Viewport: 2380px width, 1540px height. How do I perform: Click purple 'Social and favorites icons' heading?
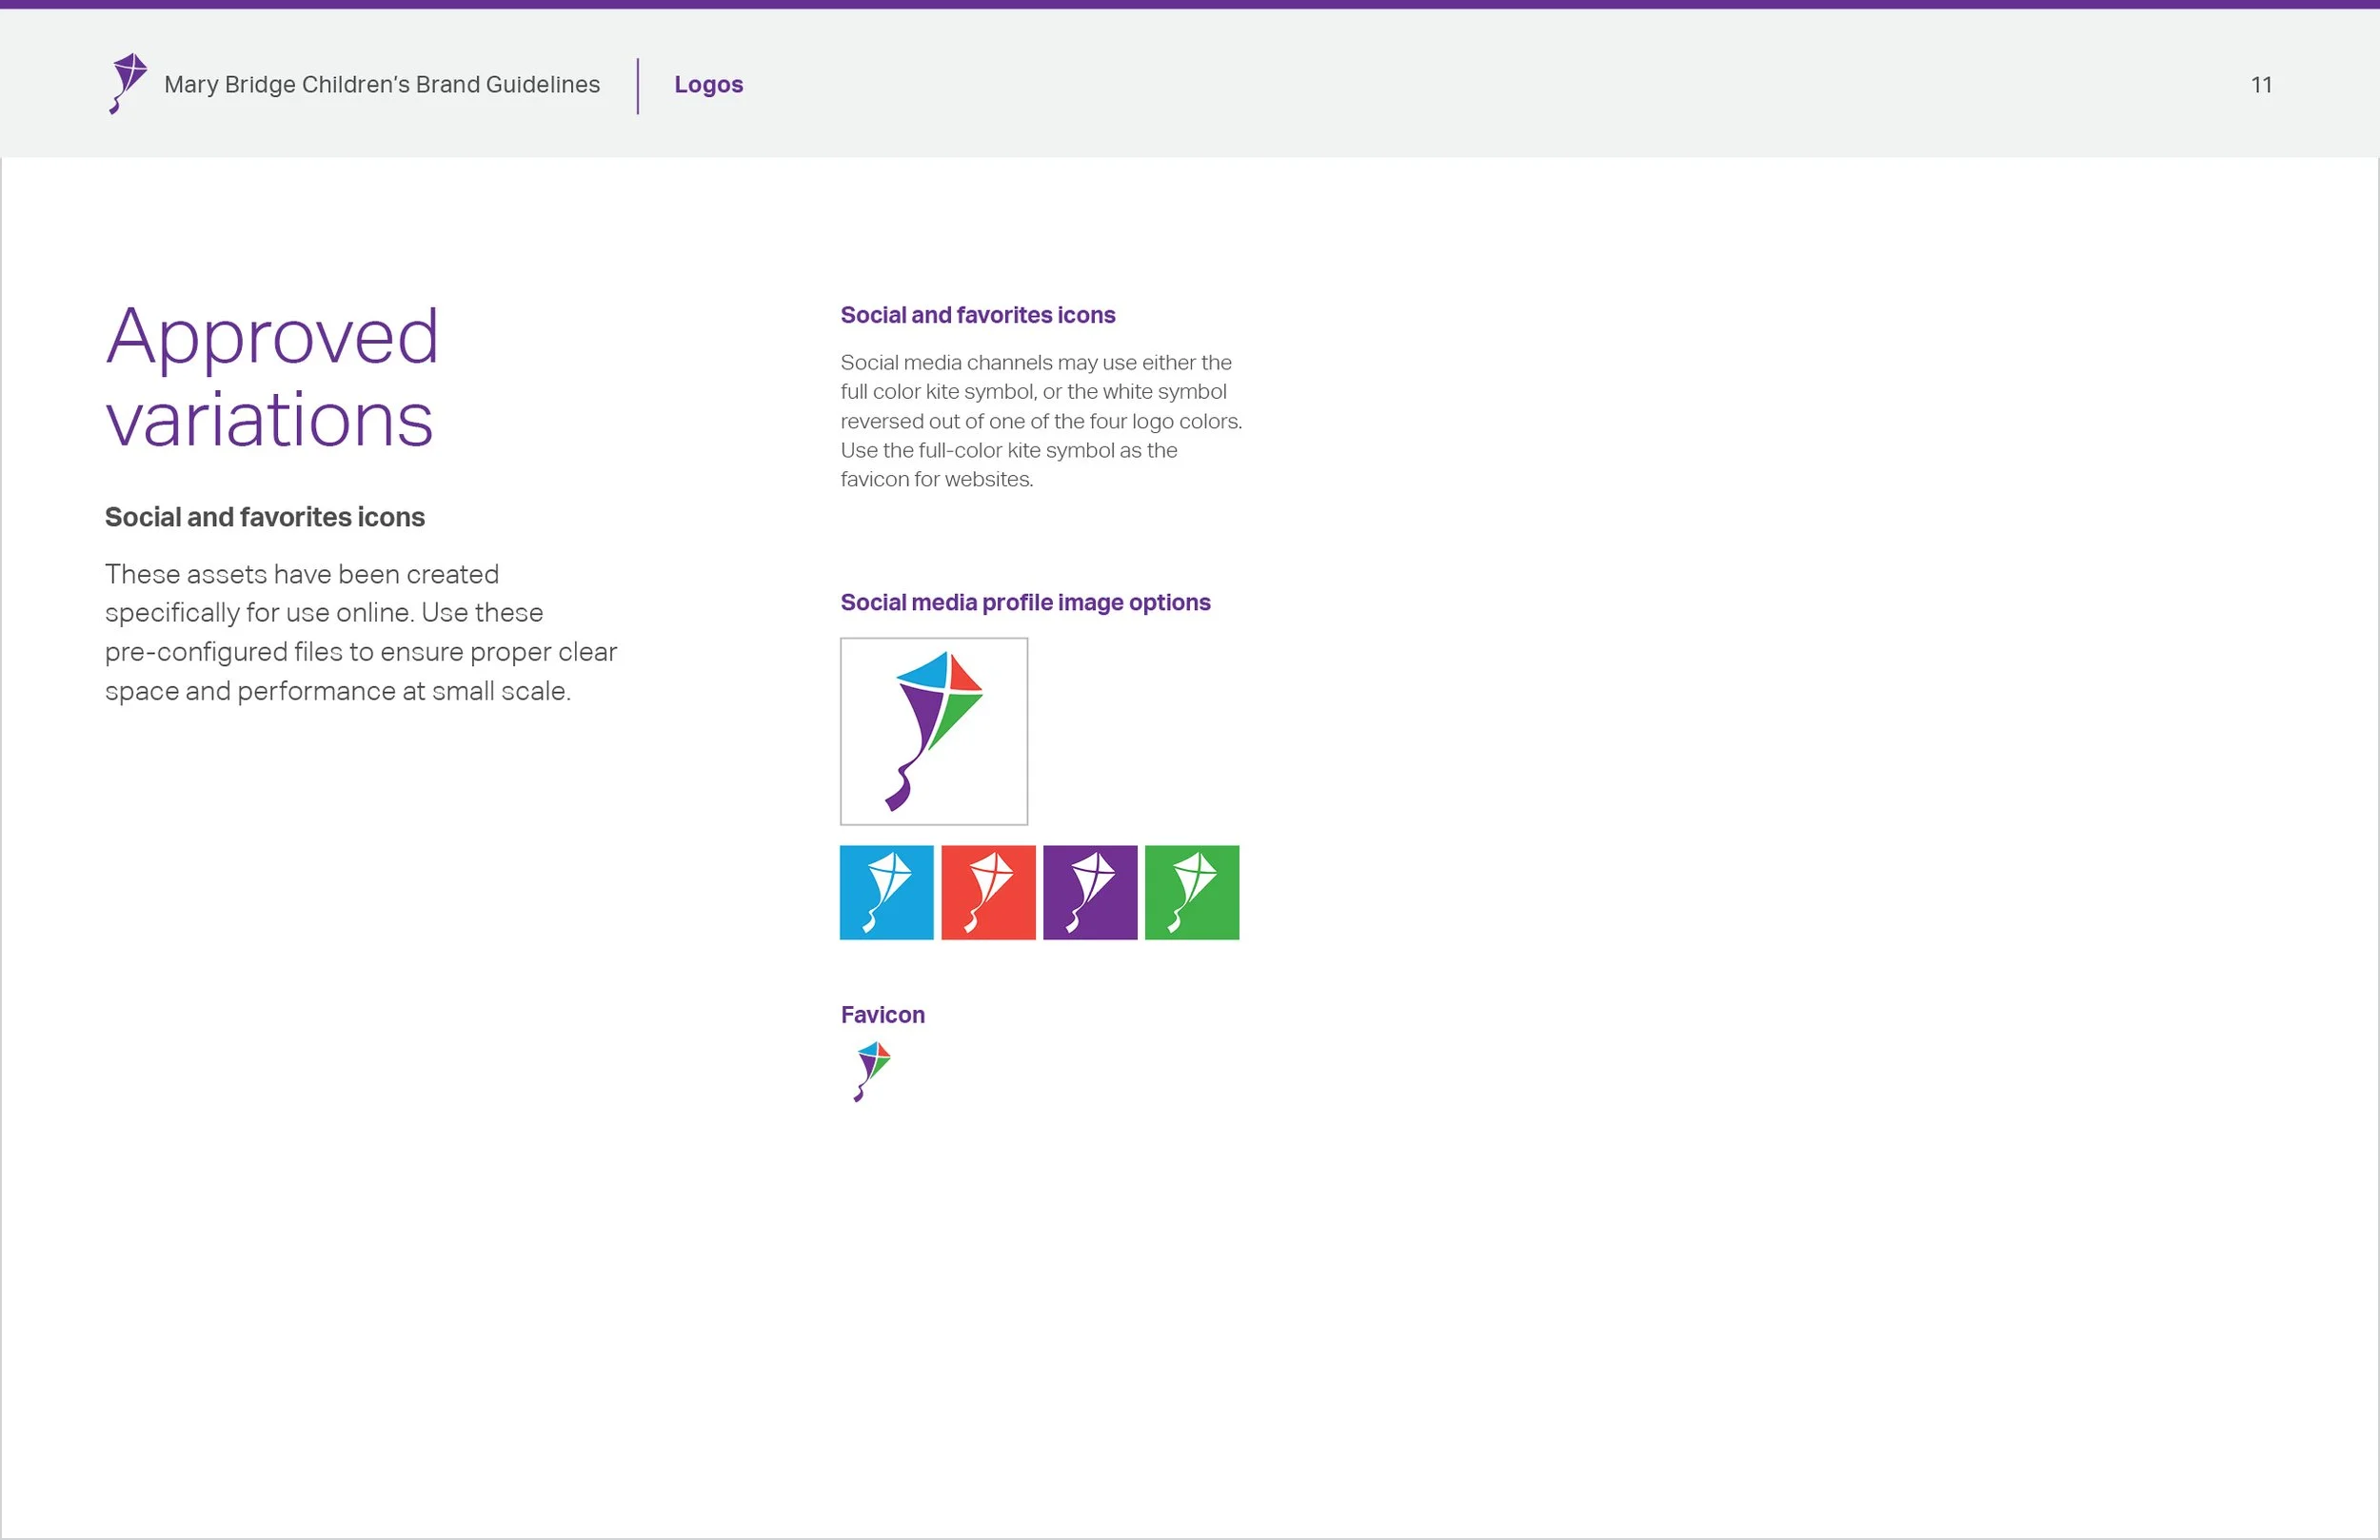[x=978, y=315]
